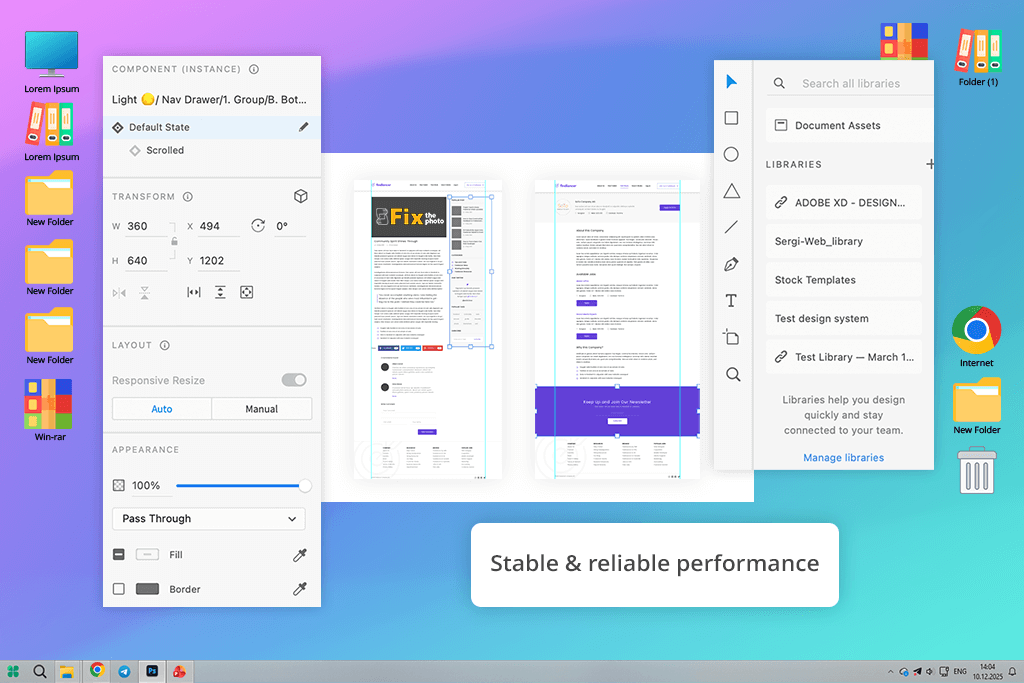Select the Rectangle tool
1024x683 pixels.
pos(731,118)
